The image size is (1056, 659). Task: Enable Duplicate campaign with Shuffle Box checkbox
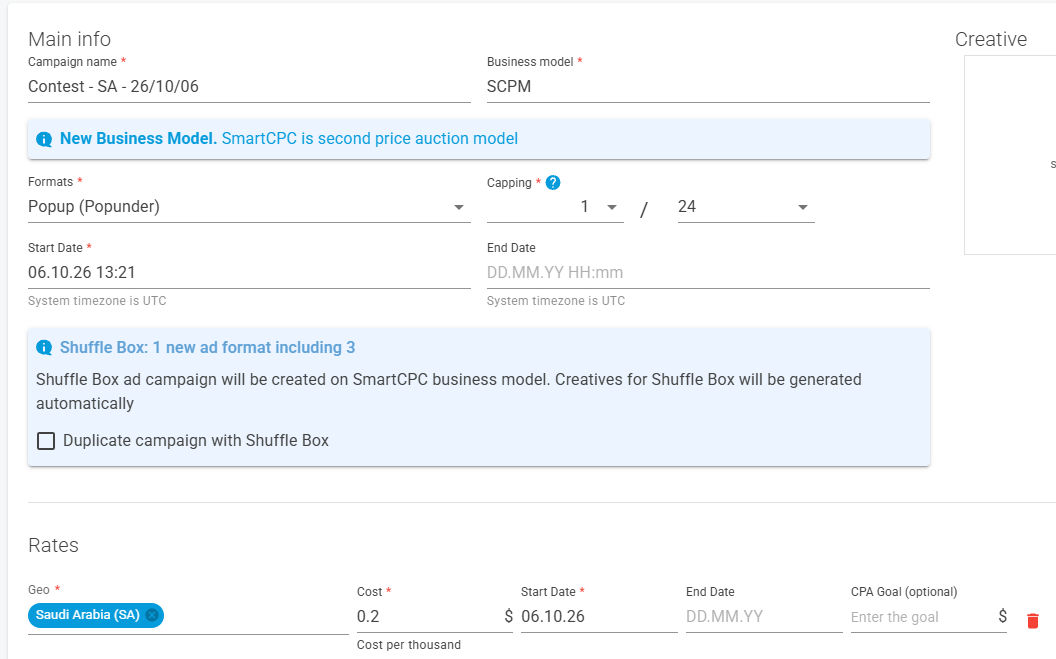coord(46,441)
